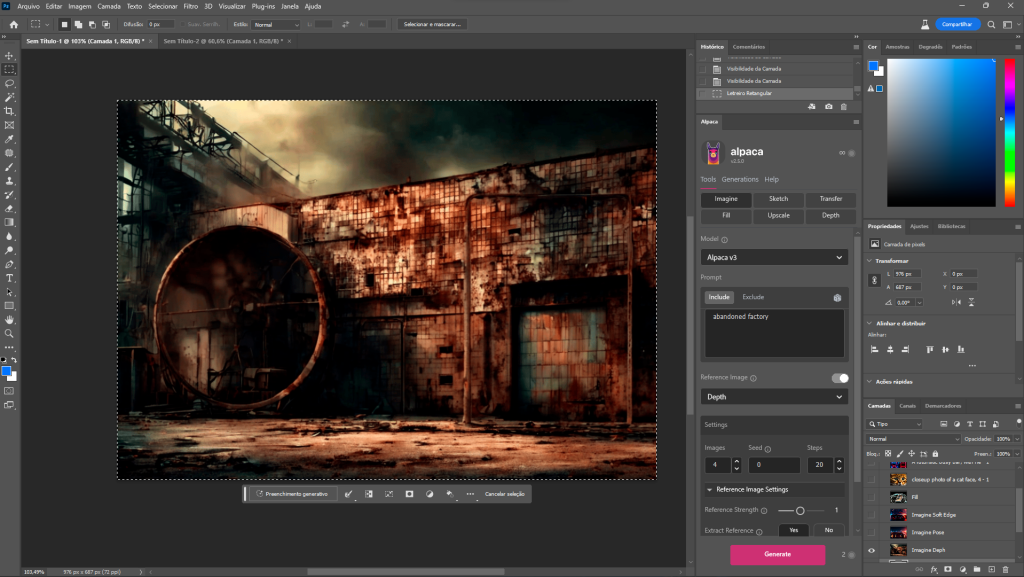Select the Lasso tool
Image resolution: width=1024 pixels, height=577 pixels.
(9, 83)
